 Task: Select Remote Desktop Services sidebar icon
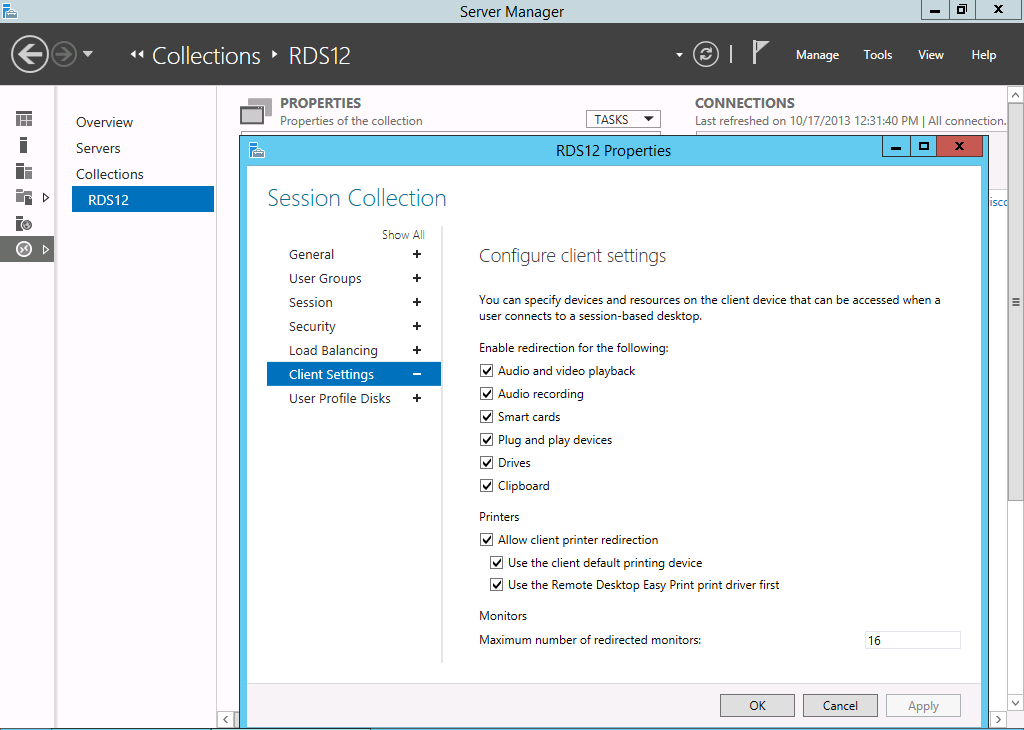(x=24, y=249)
